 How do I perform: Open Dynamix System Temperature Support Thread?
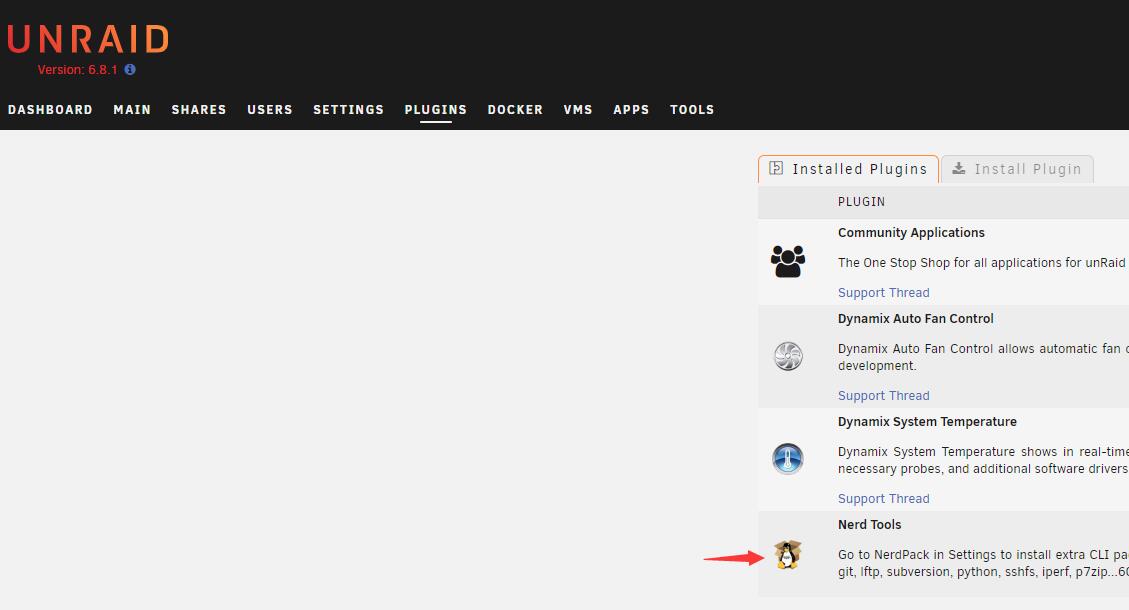click(883, 498)
